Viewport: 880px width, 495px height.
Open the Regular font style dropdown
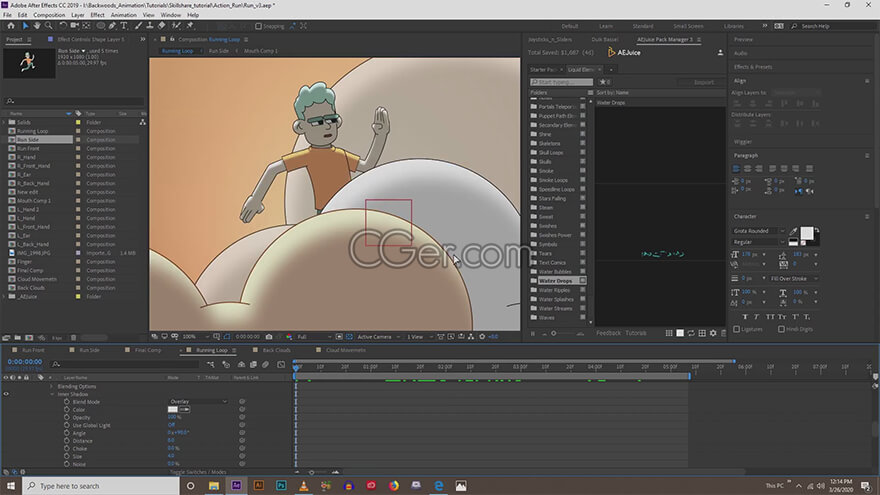759,242
